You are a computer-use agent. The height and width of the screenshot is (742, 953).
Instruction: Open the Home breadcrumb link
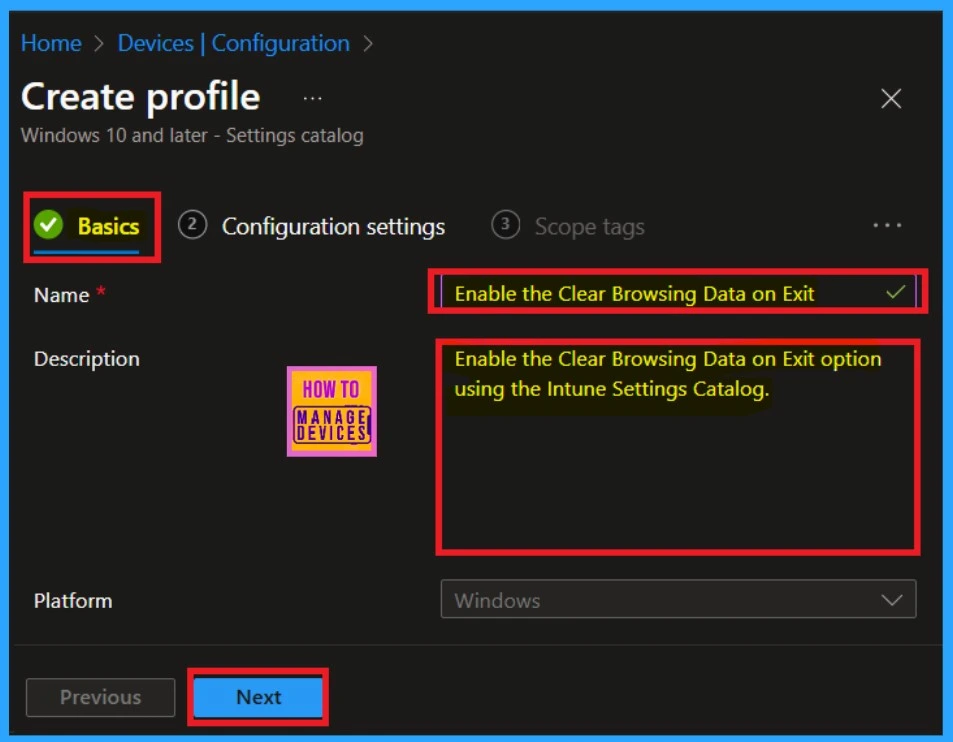coord(51,43)
